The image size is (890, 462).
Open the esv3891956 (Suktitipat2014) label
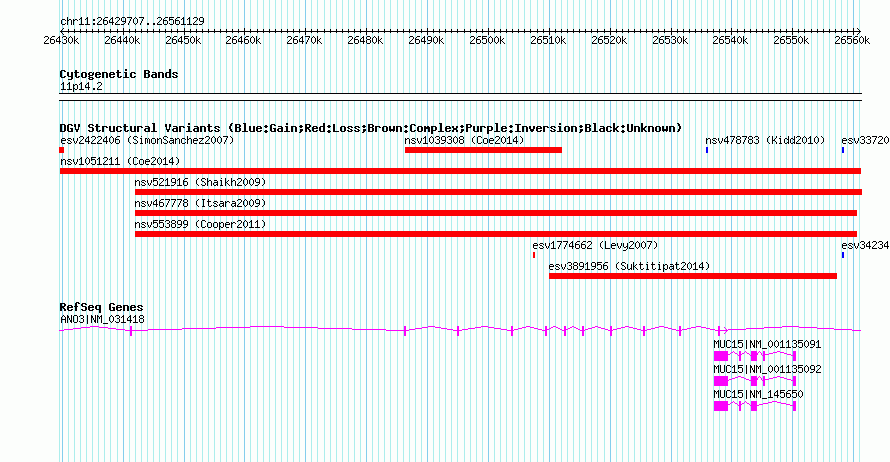(629, 266)
